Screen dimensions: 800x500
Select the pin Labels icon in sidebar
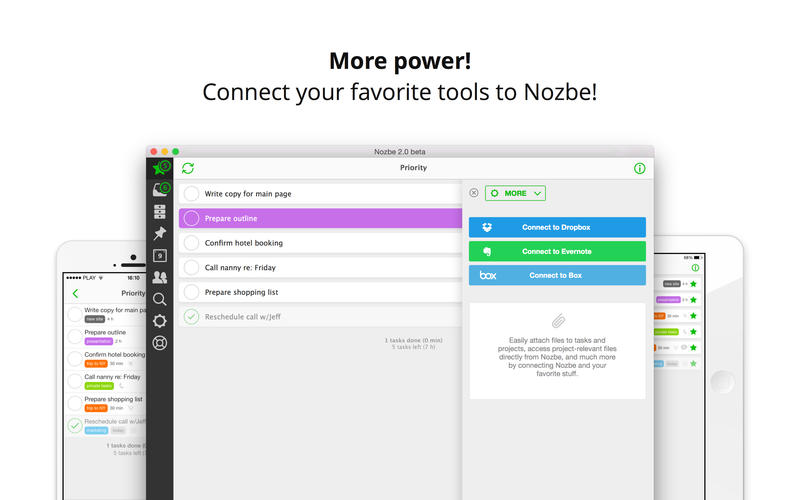click(x=160, y=233)
